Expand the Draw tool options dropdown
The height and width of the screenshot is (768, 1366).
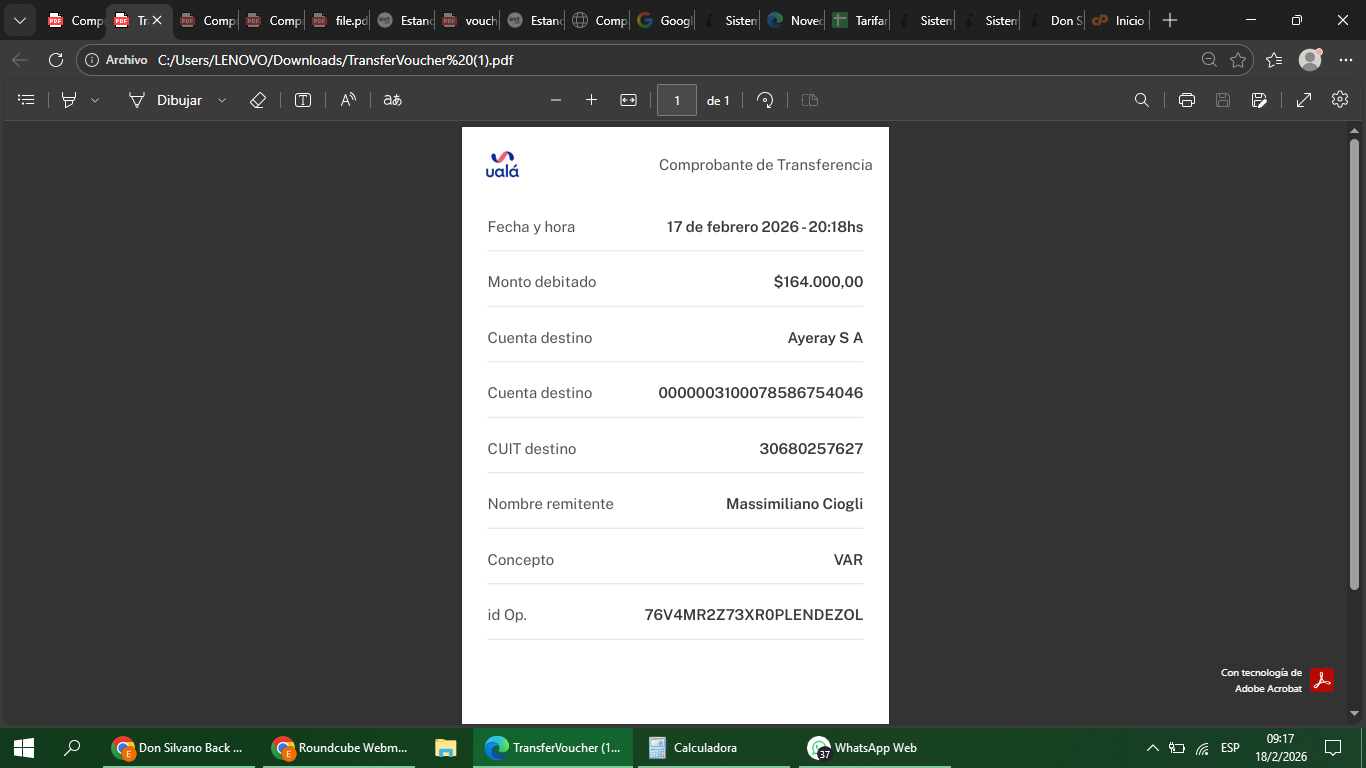click(222, 100)
